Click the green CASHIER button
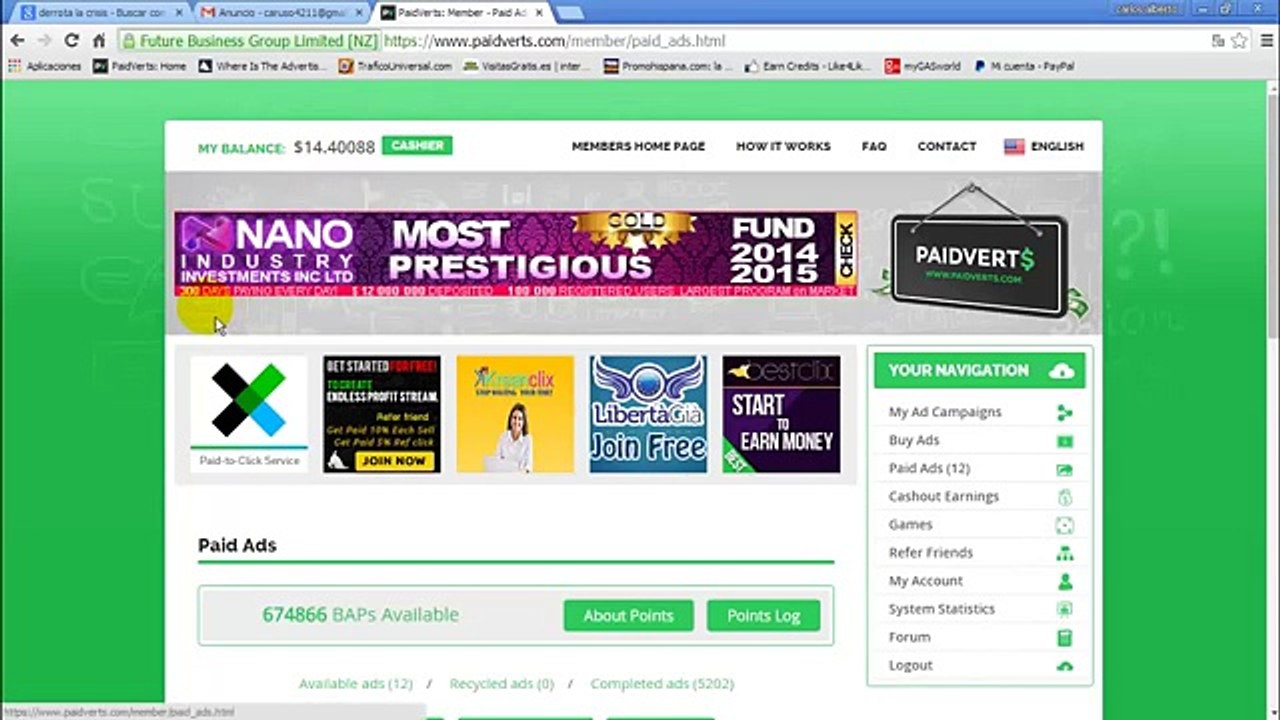Image resolution: width=1280 pixels, height=720 pixels. [x=417, y=146]
